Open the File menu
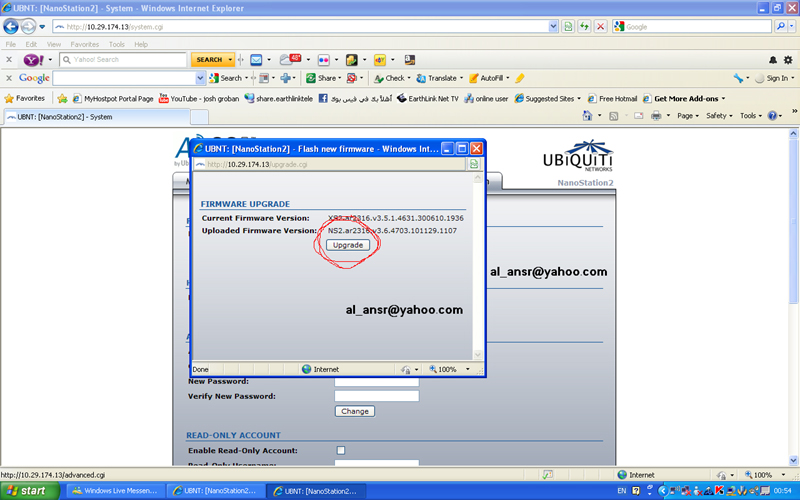This screenshot has width=800, height=500. click(11, 44)
